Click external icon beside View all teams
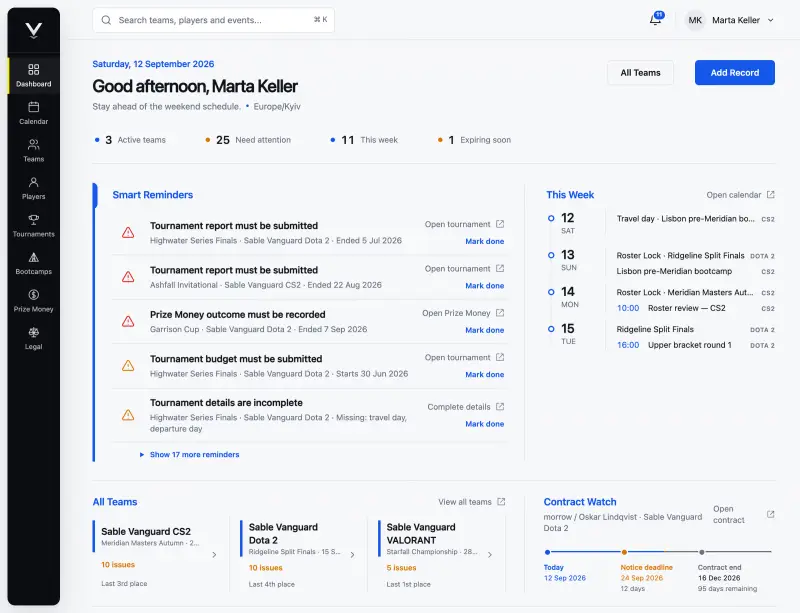 (501, 502)
